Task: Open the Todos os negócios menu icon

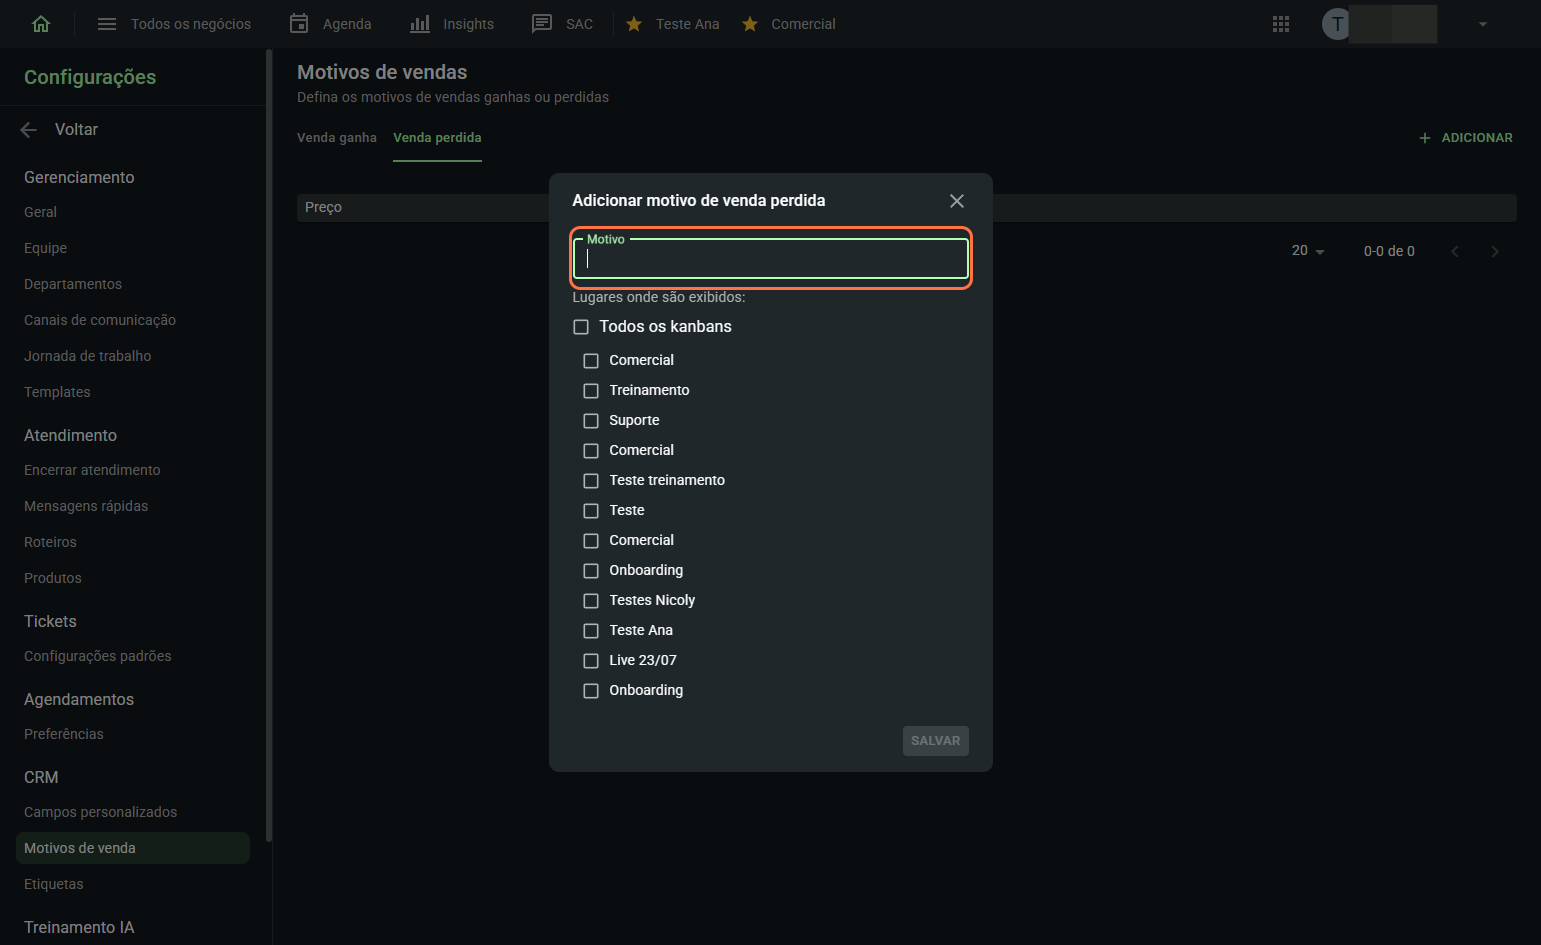Action: coord(107,24)
